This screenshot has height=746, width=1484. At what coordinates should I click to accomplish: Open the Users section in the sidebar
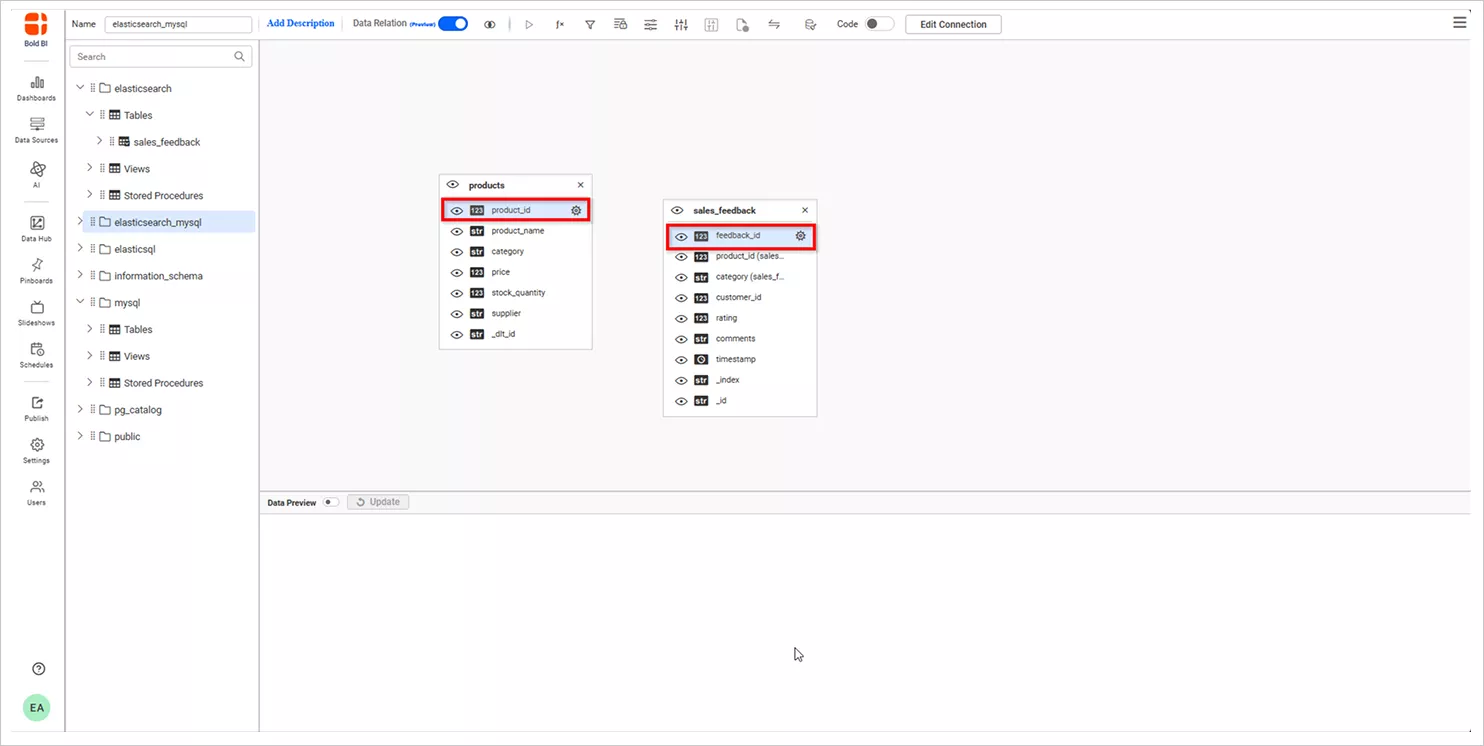[x=37, y=492]
